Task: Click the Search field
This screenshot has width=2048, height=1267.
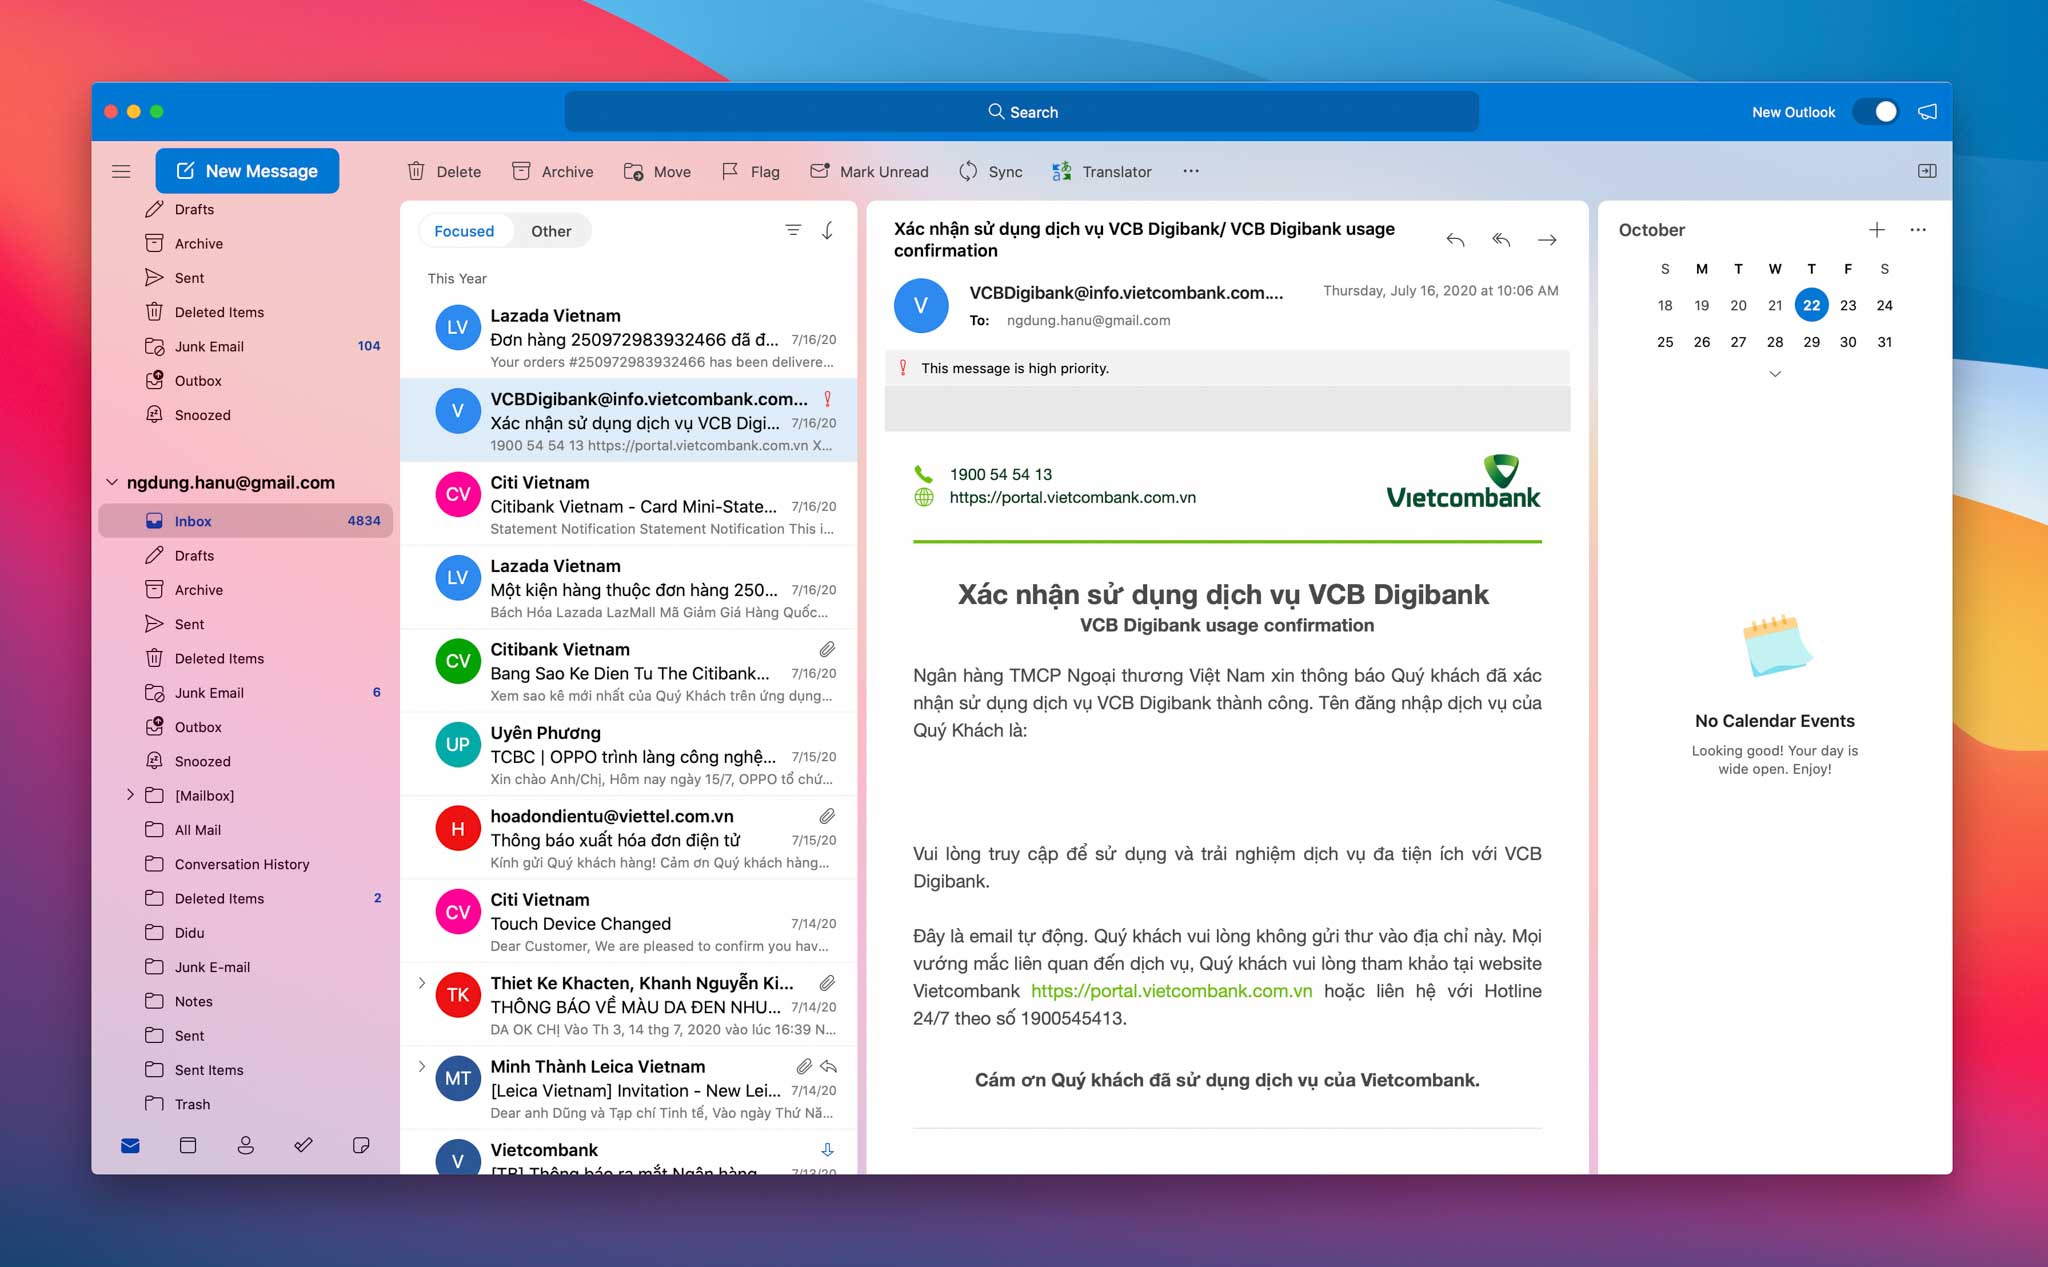Action: click(x=1021, y=112)
